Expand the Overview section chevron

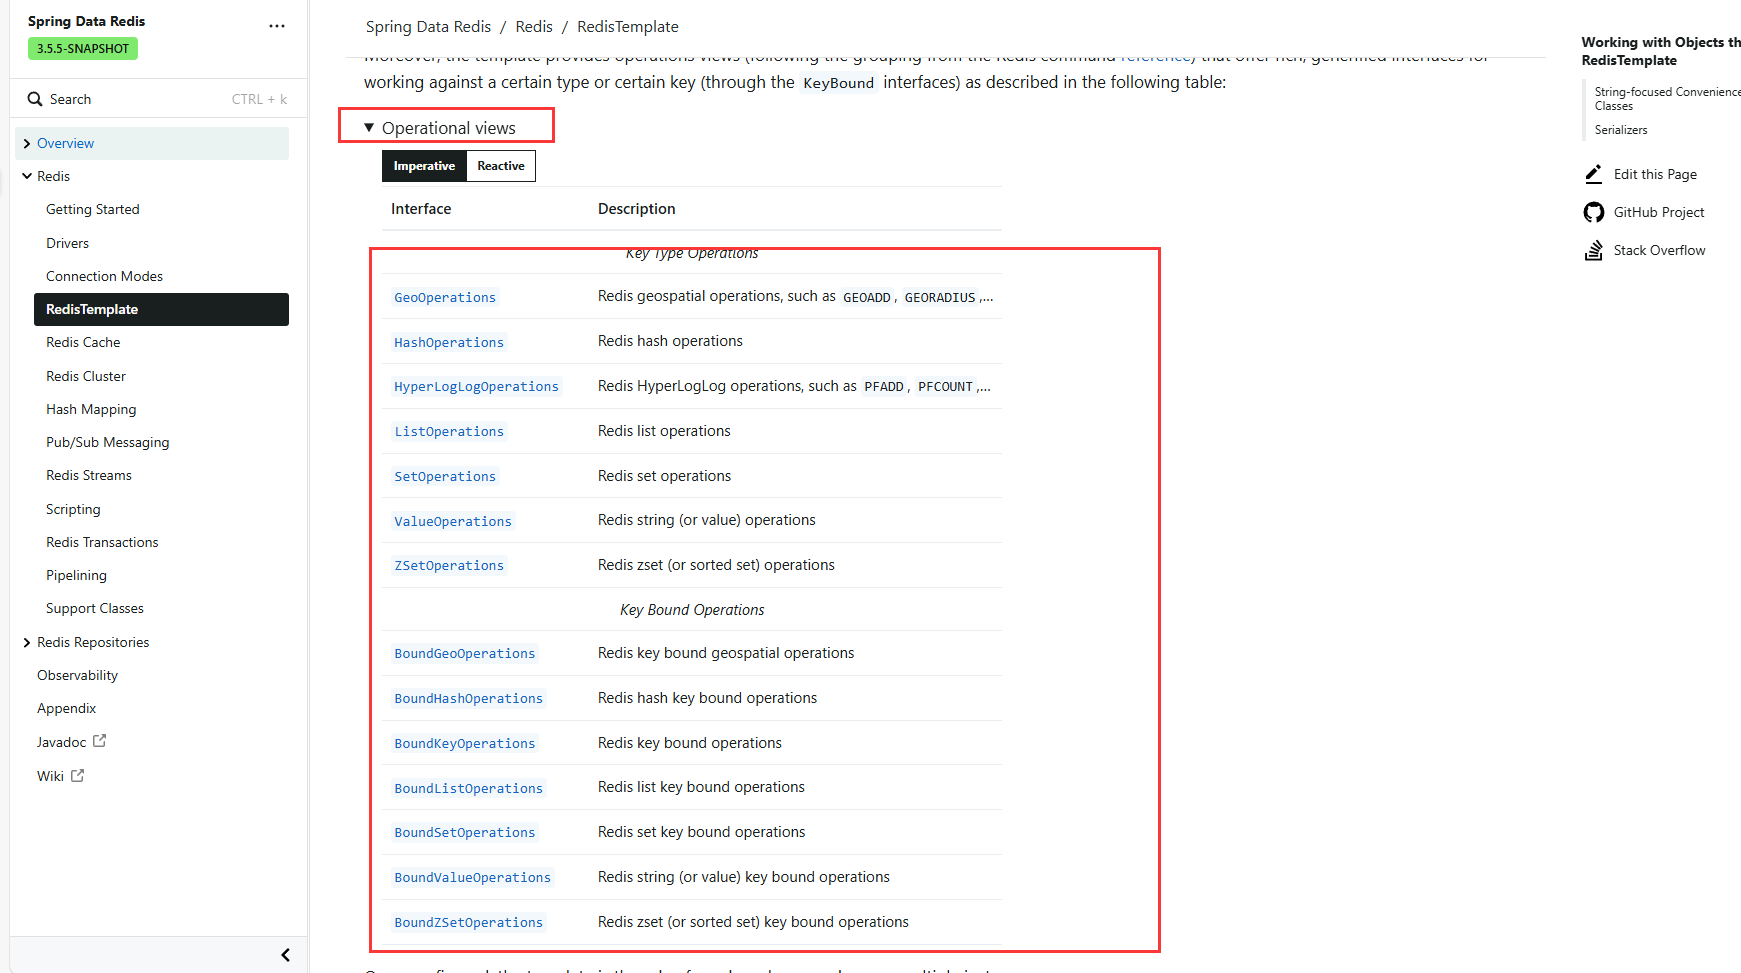pyautogui.click(x=27, y=144)
